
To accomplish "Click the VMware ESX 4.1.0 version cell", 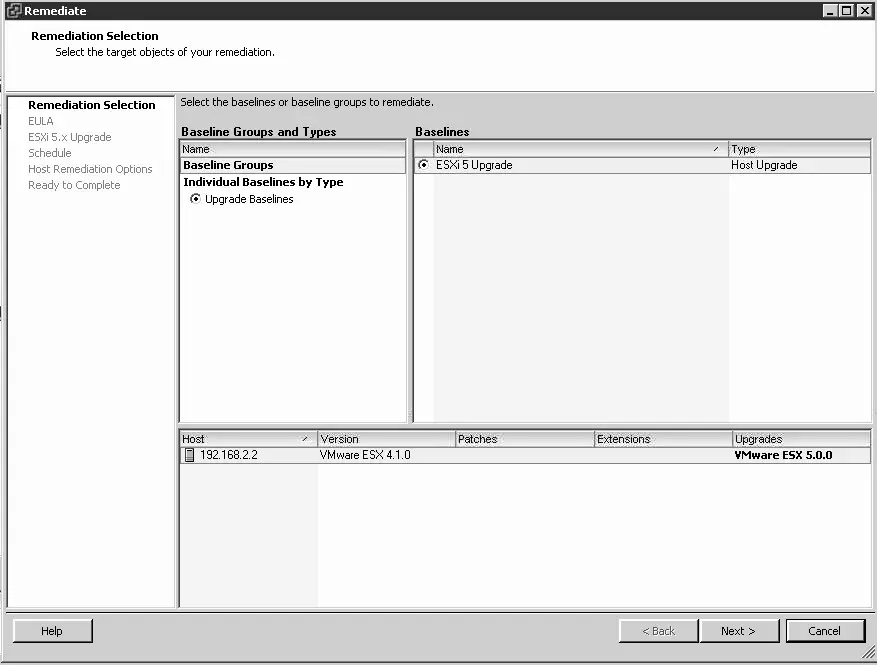I will 365,455.
